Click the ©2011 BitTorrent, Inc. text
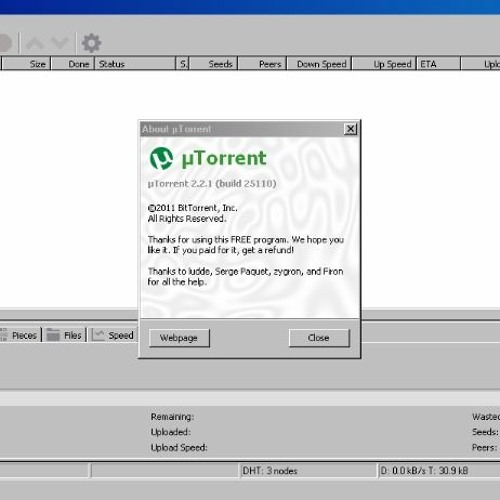The height and width of the screenshot is (500, 500). click(193, 208)
